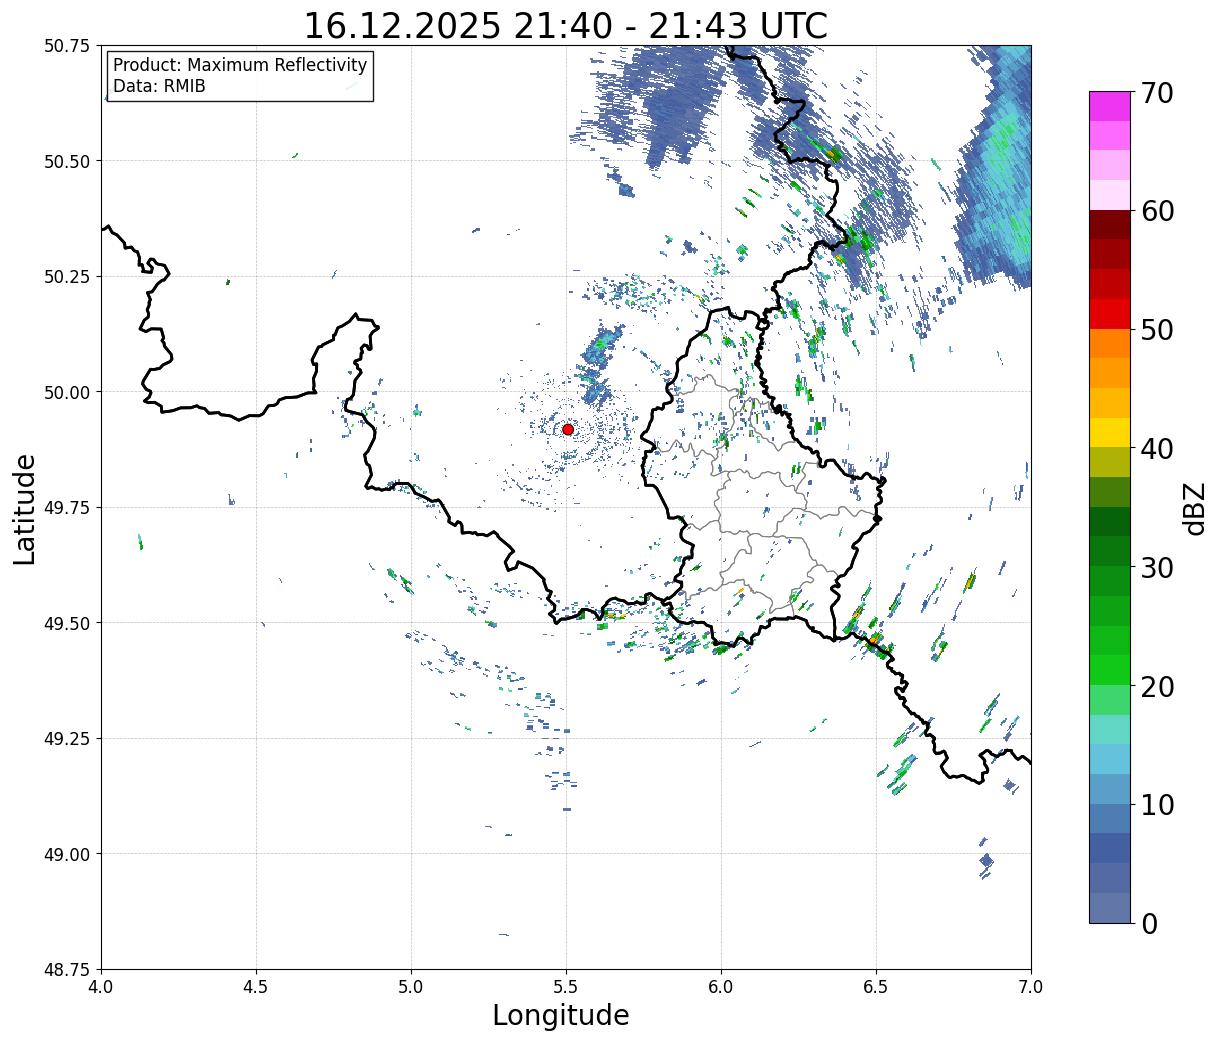Click the 30 tick label on the colorbar
This screenshot has height=1040, width=1219.
pos(1156,568)
